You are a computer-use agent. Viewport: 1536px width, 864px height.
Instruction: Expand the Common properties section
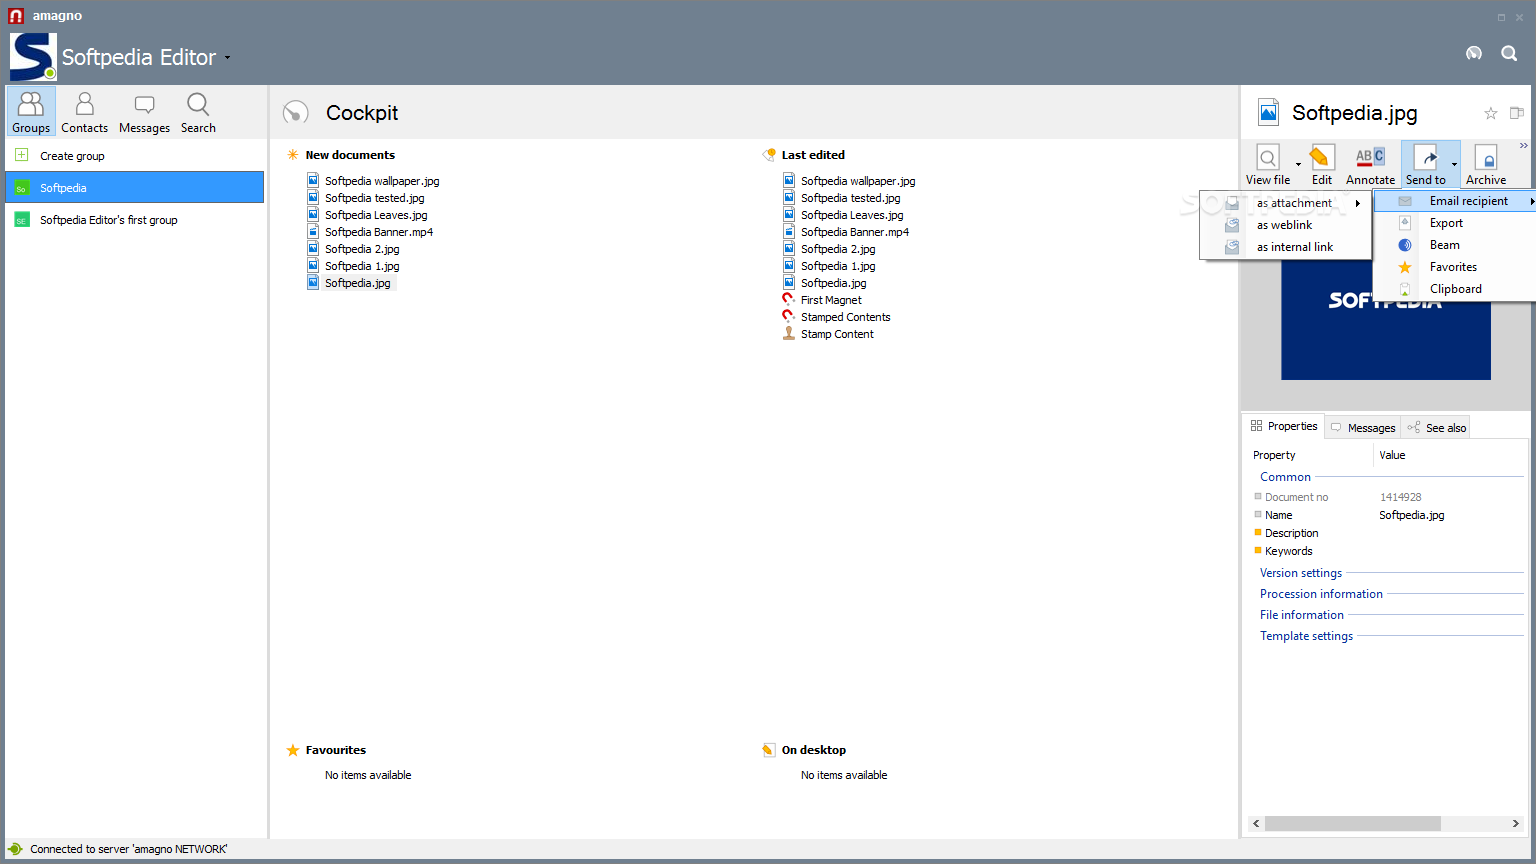pyautogui.click(x=1285, y=477)
